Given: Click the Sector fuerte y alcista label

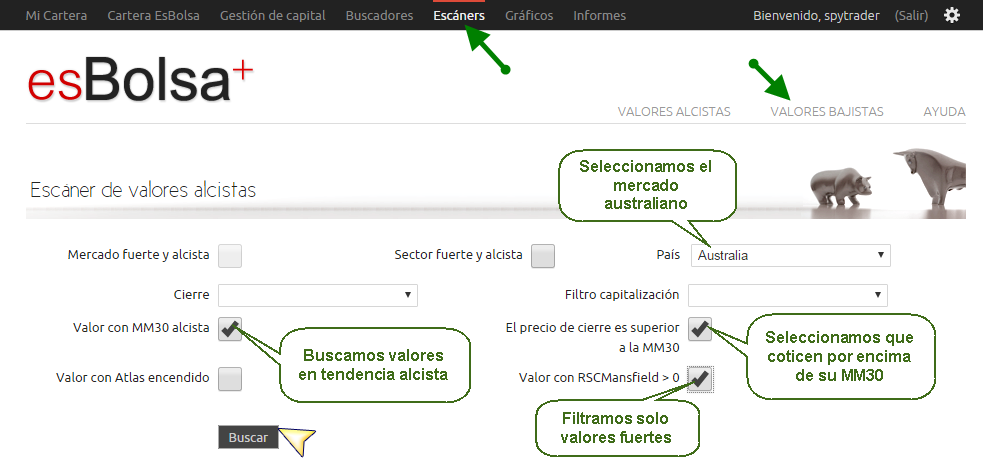Looking at the screenshot, I should (x=458, y=255).
